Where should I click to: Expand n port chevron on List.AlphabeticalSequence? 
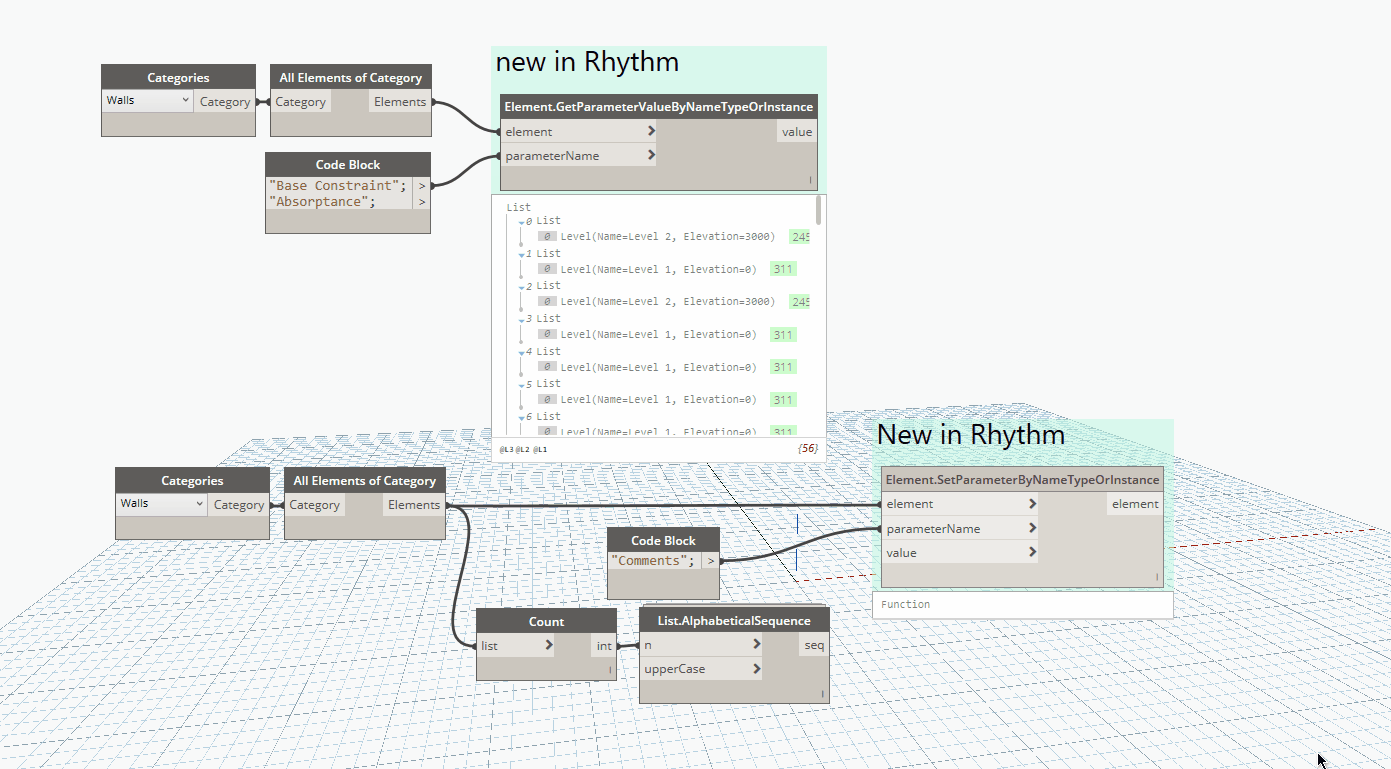(x=756, y=645)
